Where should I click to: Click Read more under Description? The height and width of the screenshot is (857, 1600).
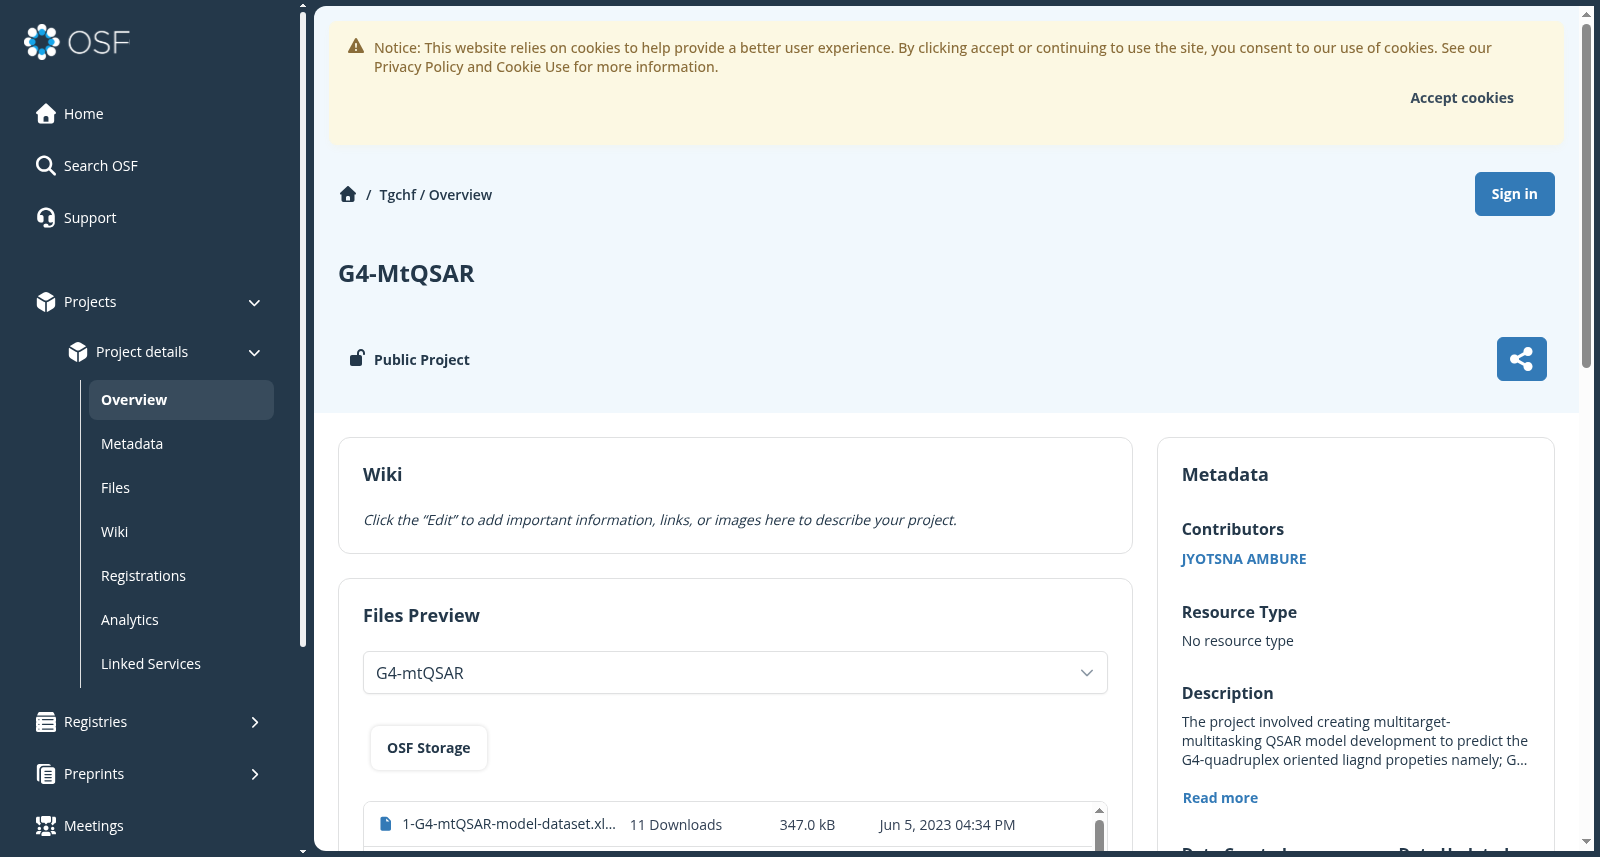1220,798
